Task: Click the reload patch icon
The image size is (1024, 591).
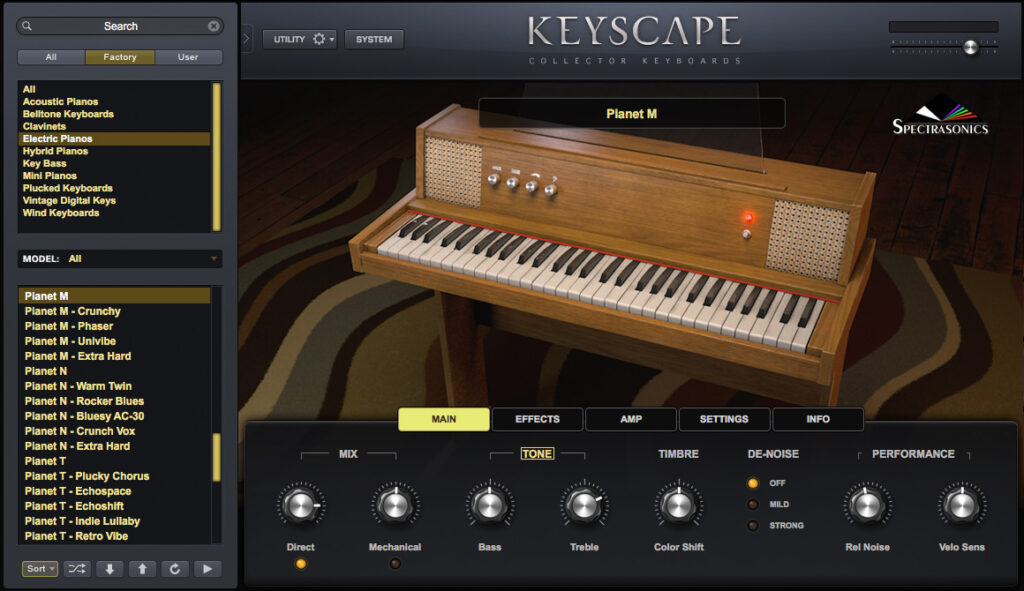Action: tap(174, 568)
